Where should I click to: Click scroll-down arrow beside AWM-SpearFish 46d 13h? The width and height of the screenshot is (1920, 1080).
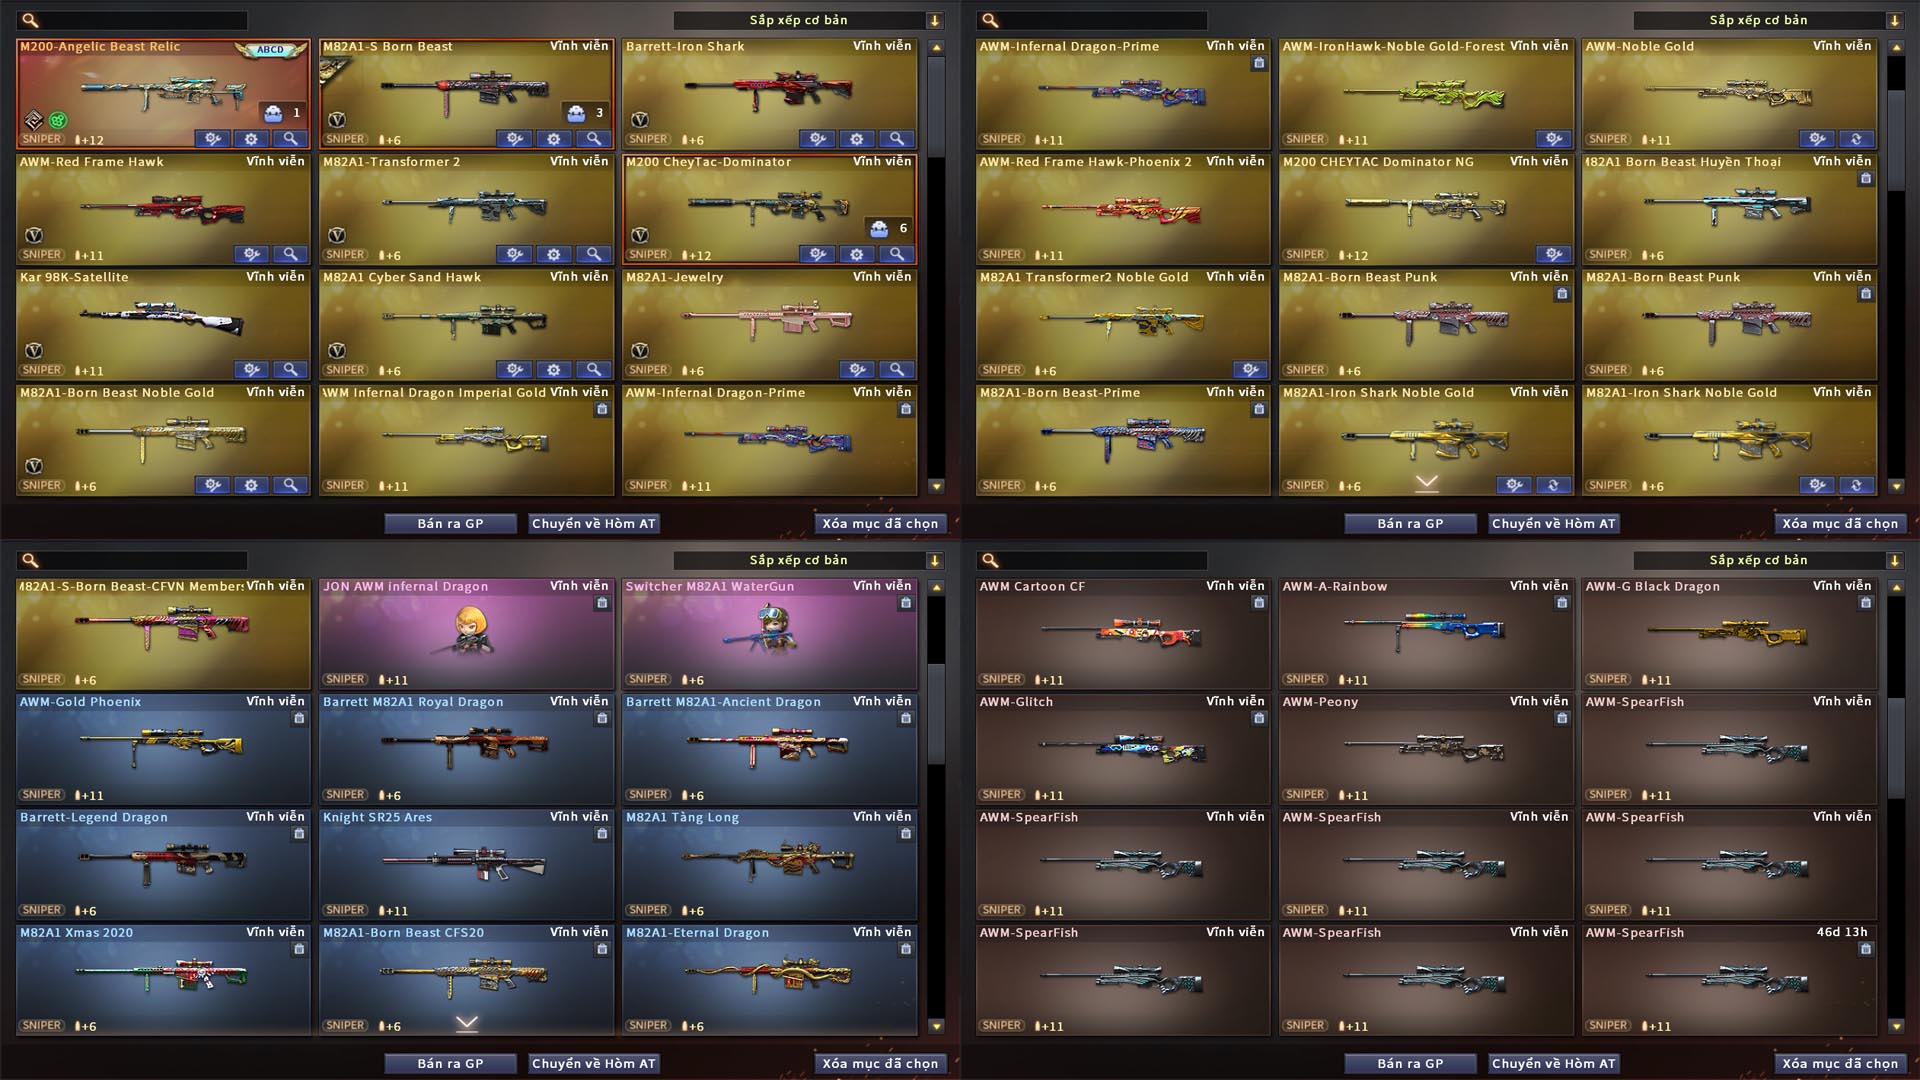(x=1896, y=1026)
